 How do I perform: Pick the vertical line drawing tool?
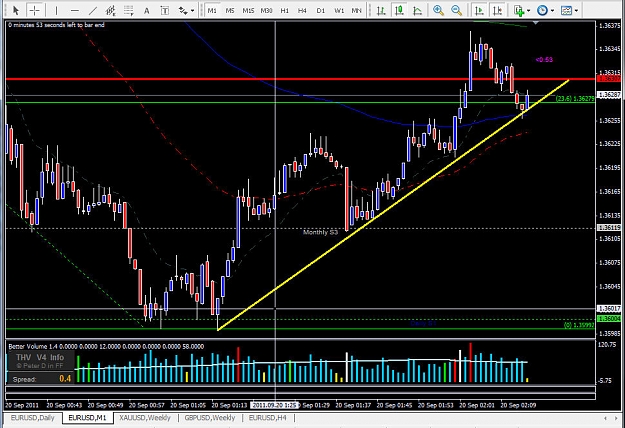[x=56, y=10]
